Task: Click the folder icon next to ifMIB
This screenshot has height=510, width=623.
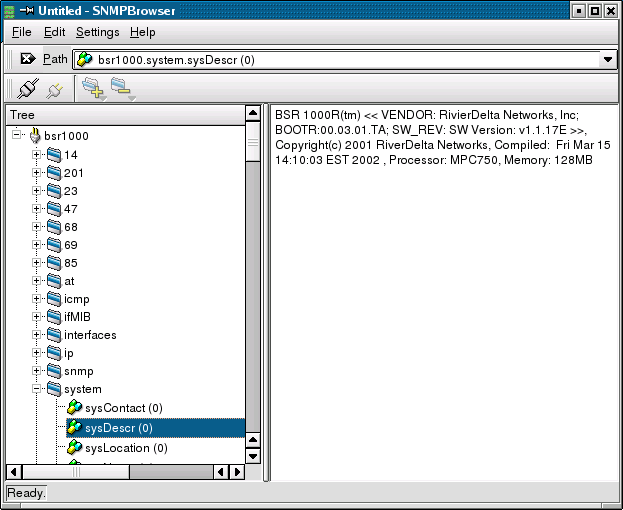Action: tap(54, 317)
